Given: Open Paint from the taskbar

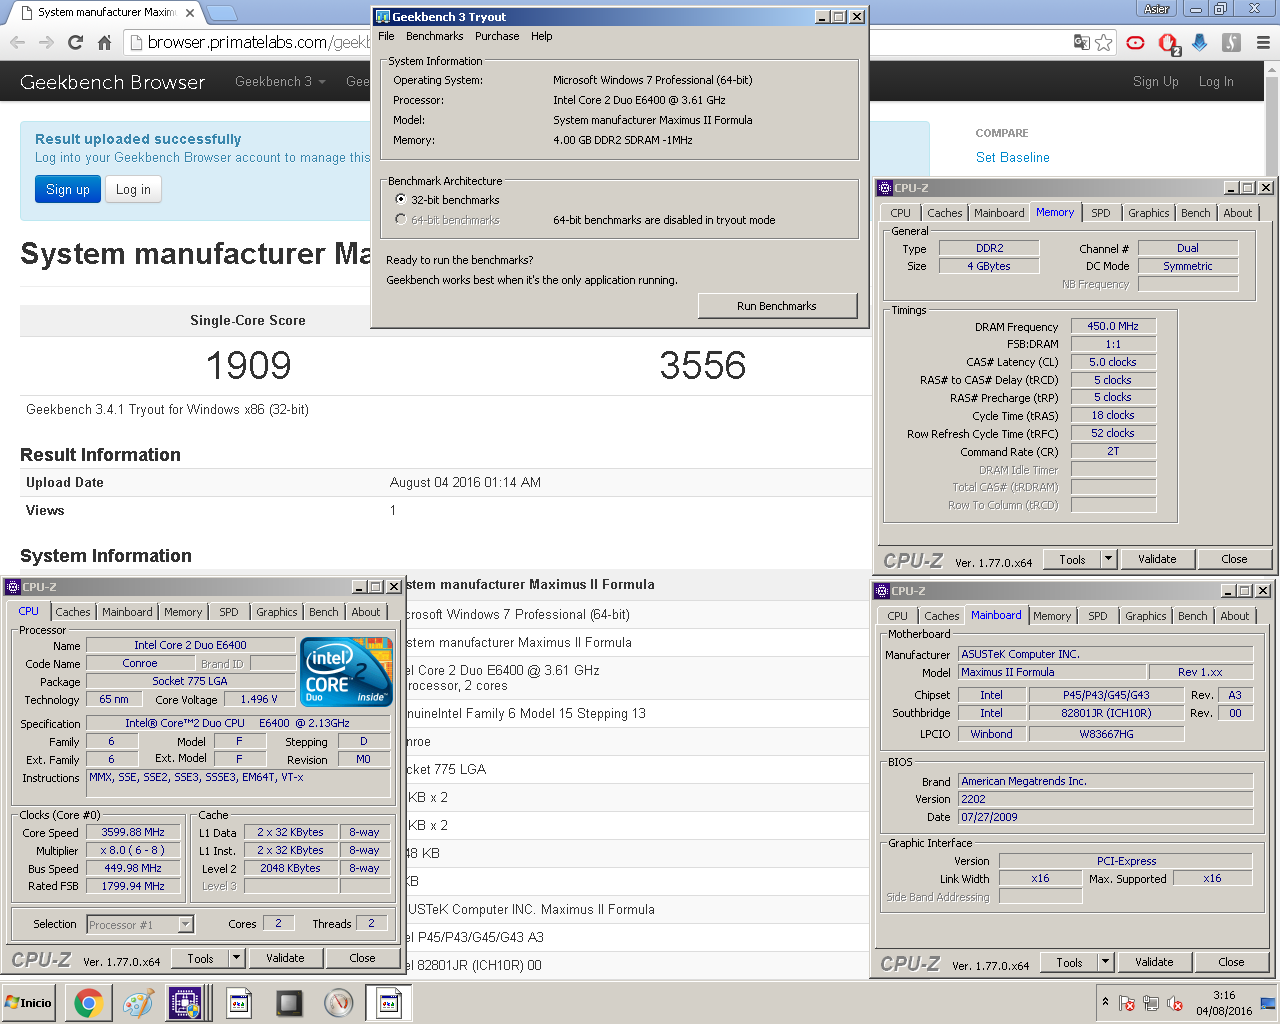Looking at the screenshot, I should tap(138, 1003).
